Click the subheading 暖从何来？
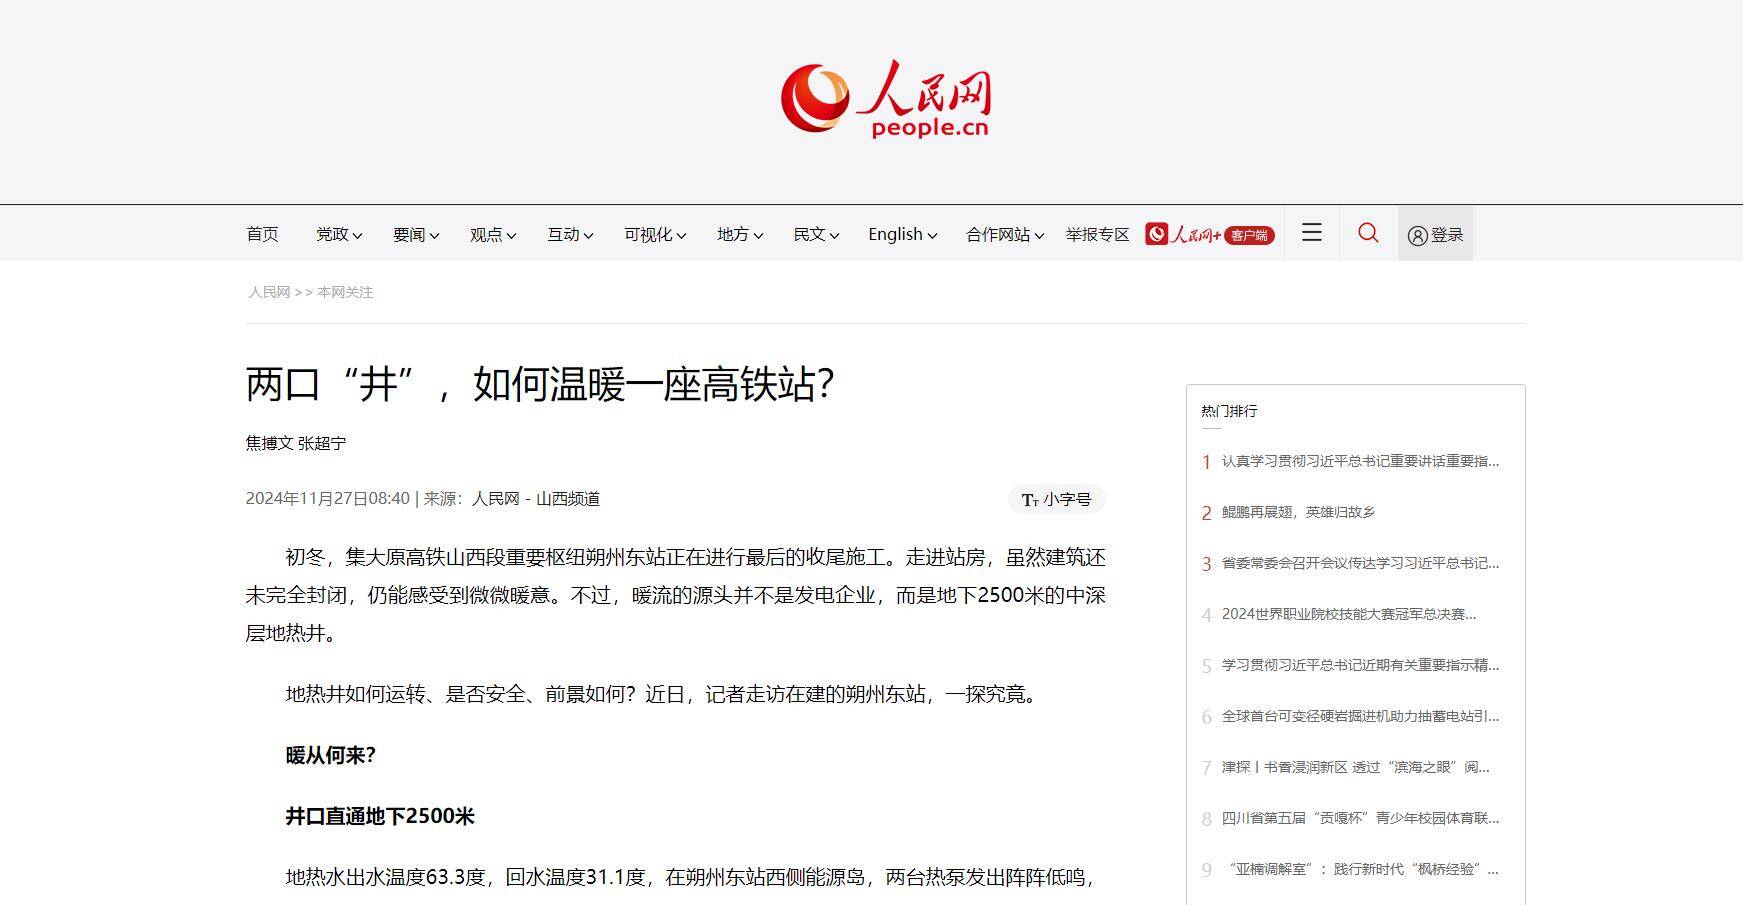The image size is (1743, 905). (331, 755)
